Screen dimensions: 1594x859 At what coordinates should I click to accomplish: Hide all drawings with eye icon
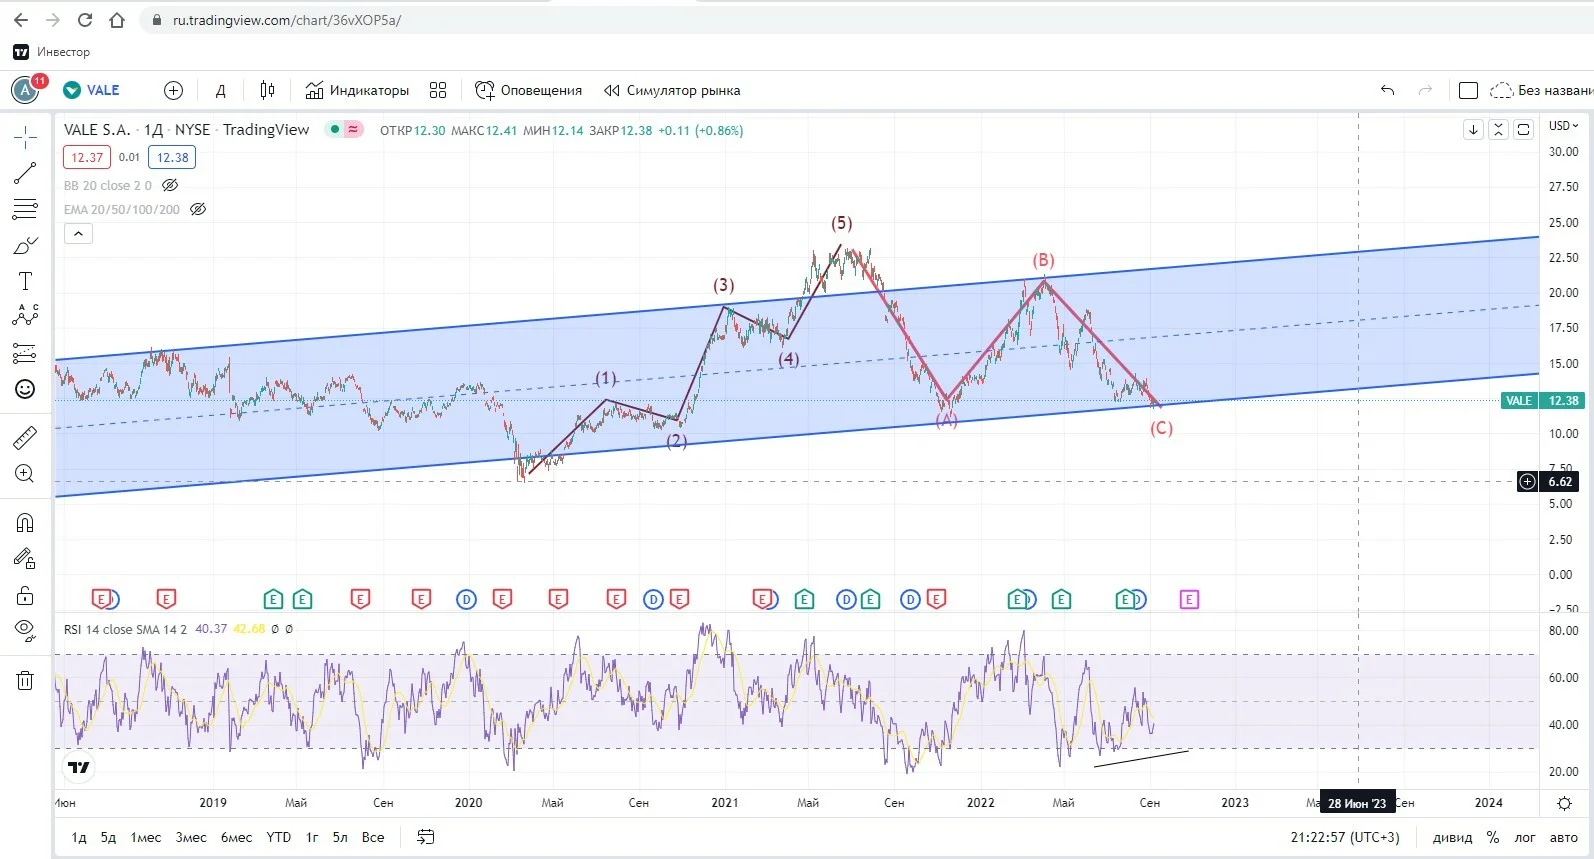[x=25, y=631]
